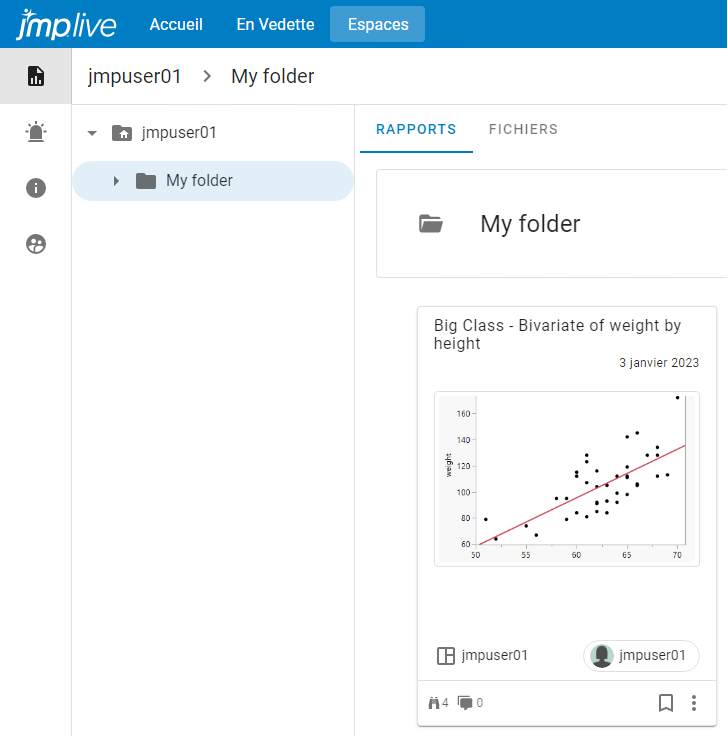Open the groups icon in left sidebar

pyautogui.click(x=36, y=244)
